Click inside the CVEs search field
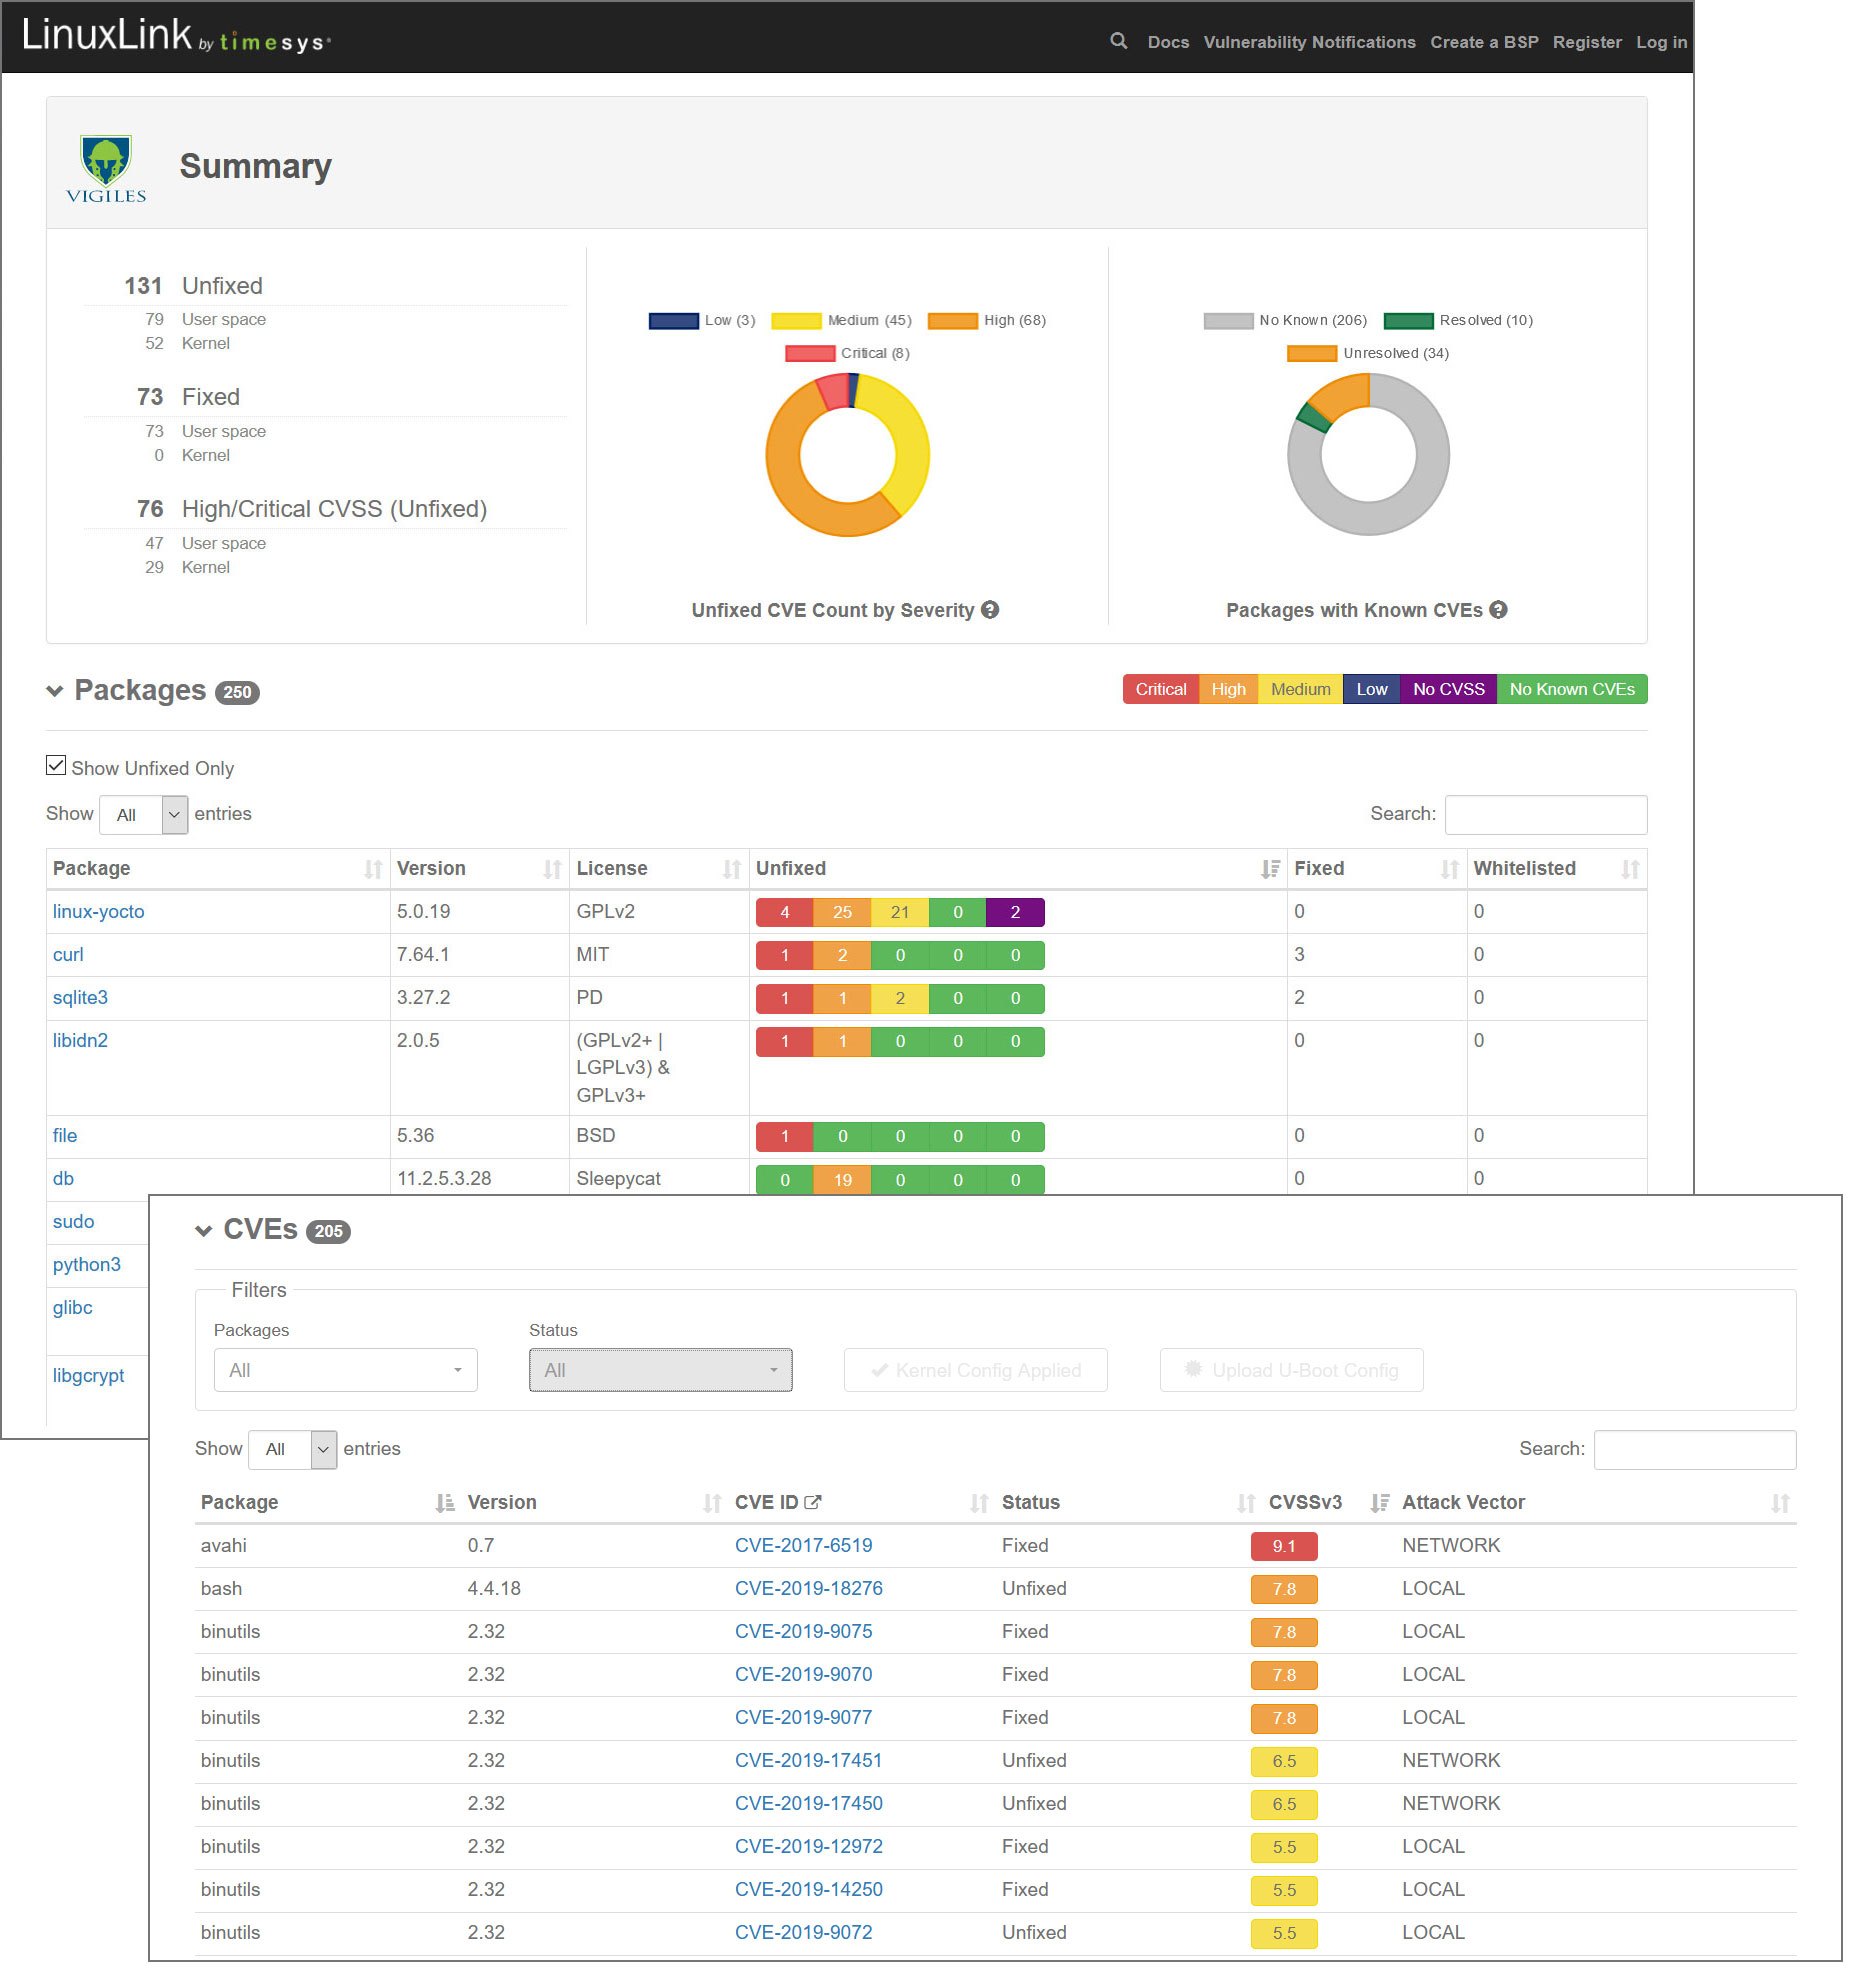 [x=1694, y=1449]
